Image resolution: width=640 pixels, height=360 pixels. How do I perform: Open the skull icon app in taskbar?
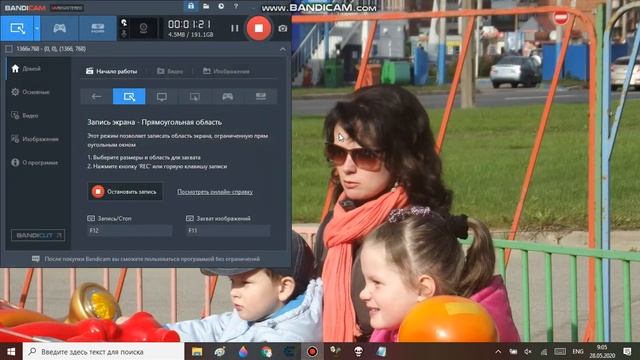pos(358,351)
